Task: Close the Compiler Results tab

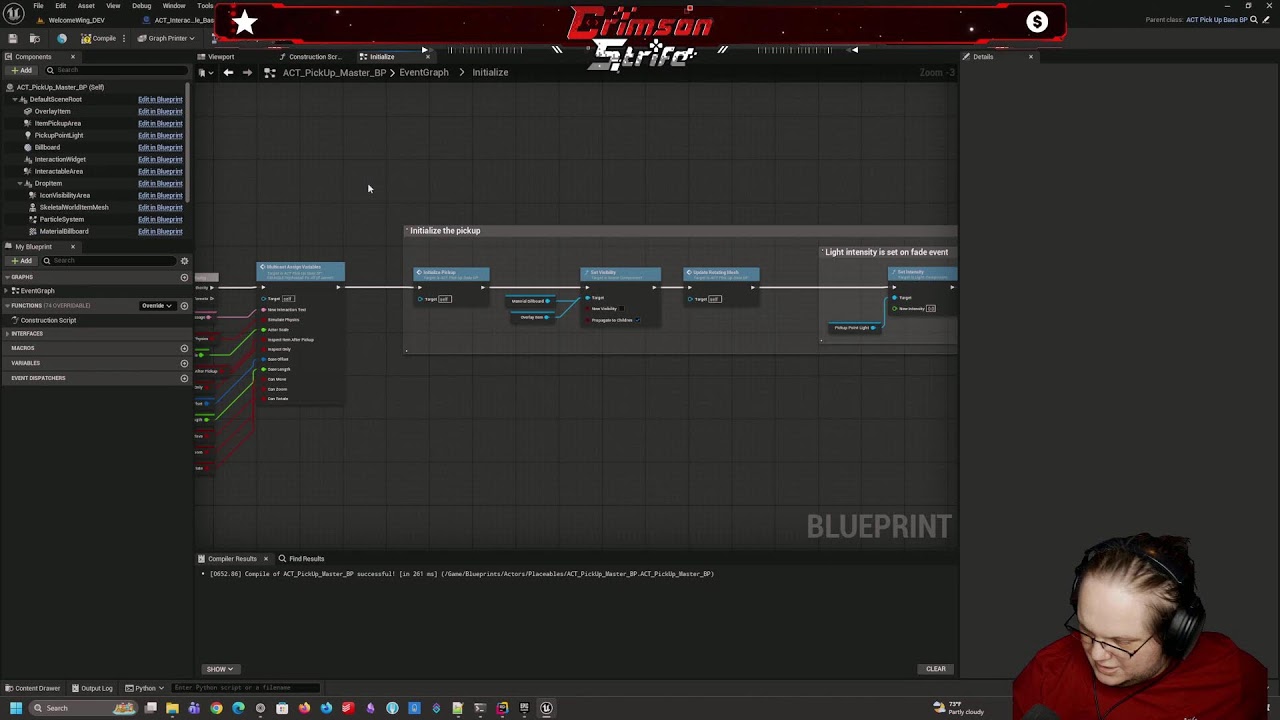Action: (265, 558)
